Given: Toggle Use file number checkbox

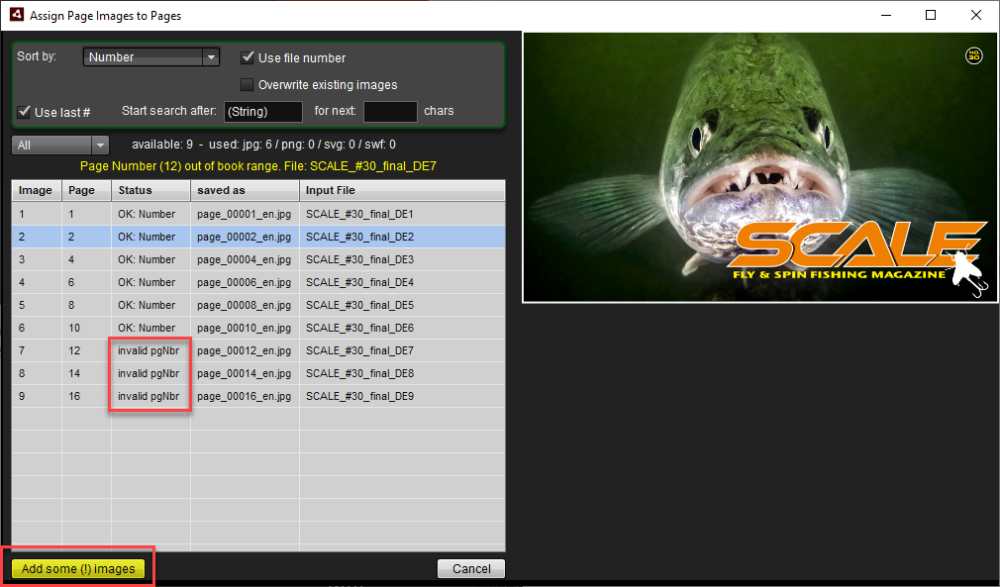Looking at the screenshot, I should pos(247,57).
